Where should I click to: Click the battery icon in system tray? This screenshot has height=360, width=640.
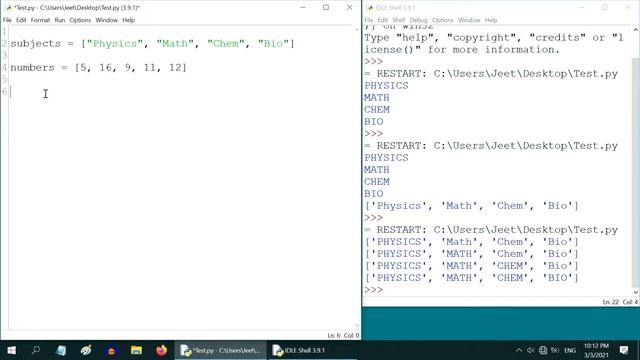[x=555, y=350]
